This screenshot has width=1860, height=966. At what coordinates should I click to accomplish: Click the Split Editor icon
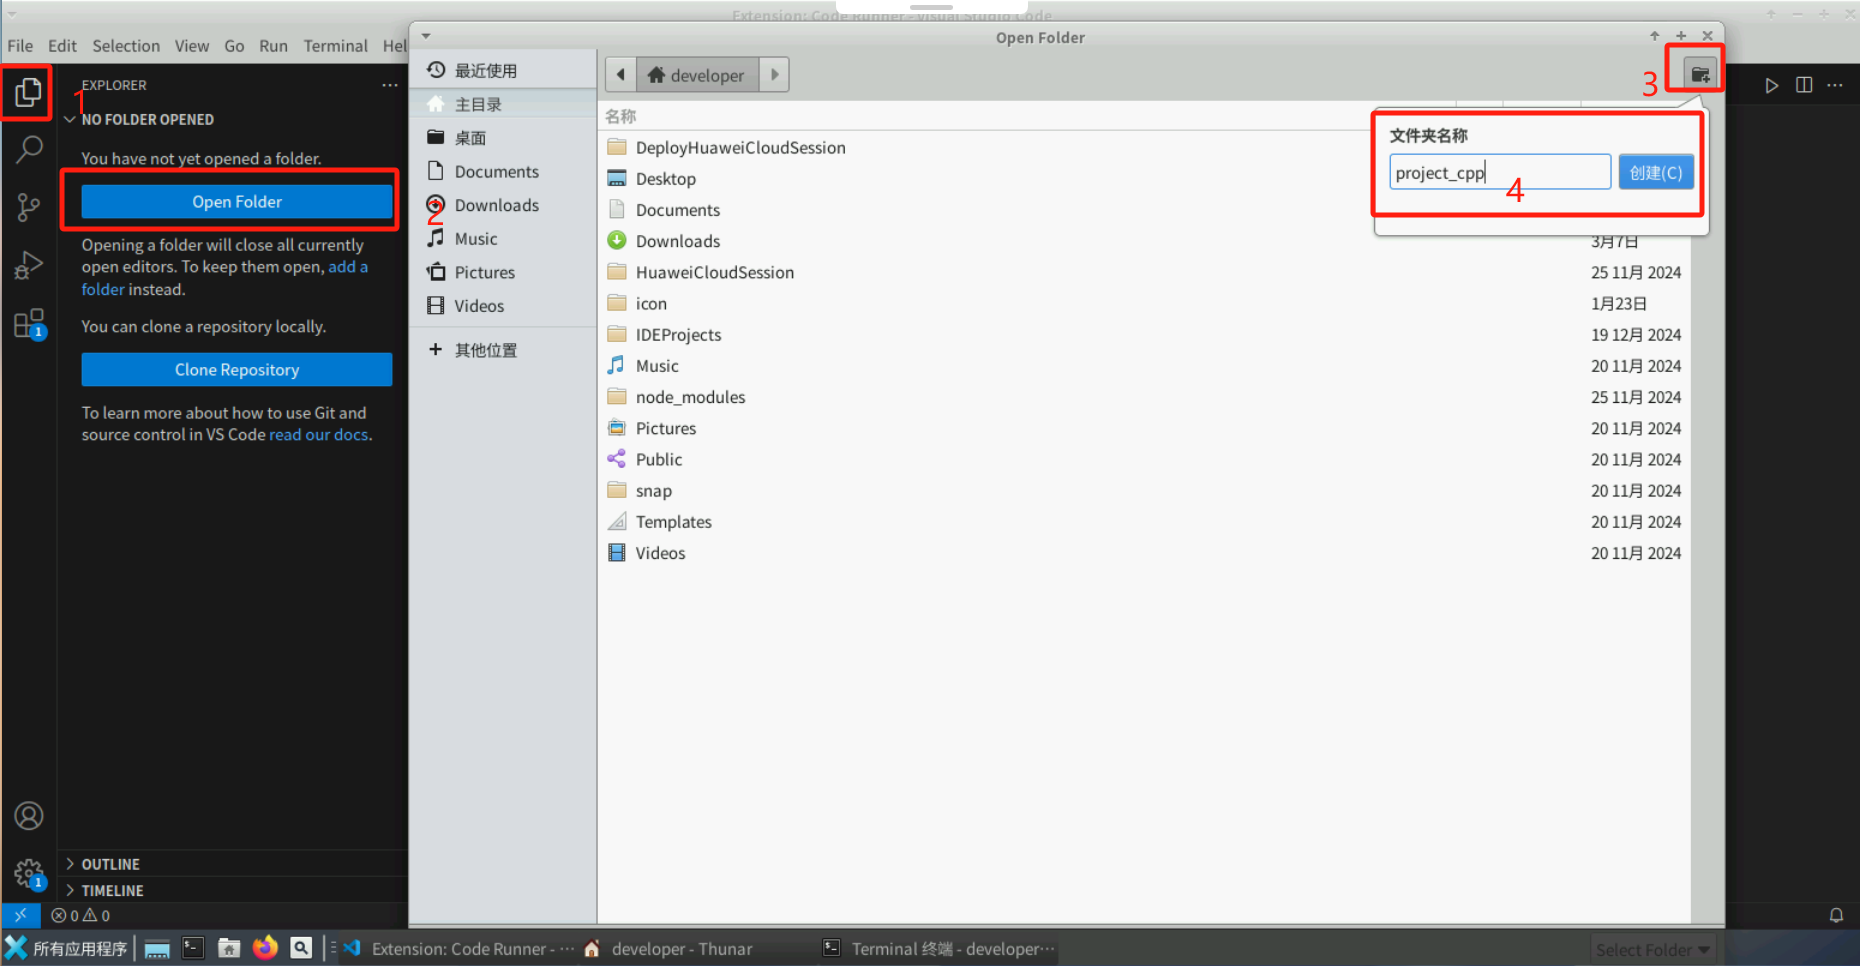point(1803,85)
